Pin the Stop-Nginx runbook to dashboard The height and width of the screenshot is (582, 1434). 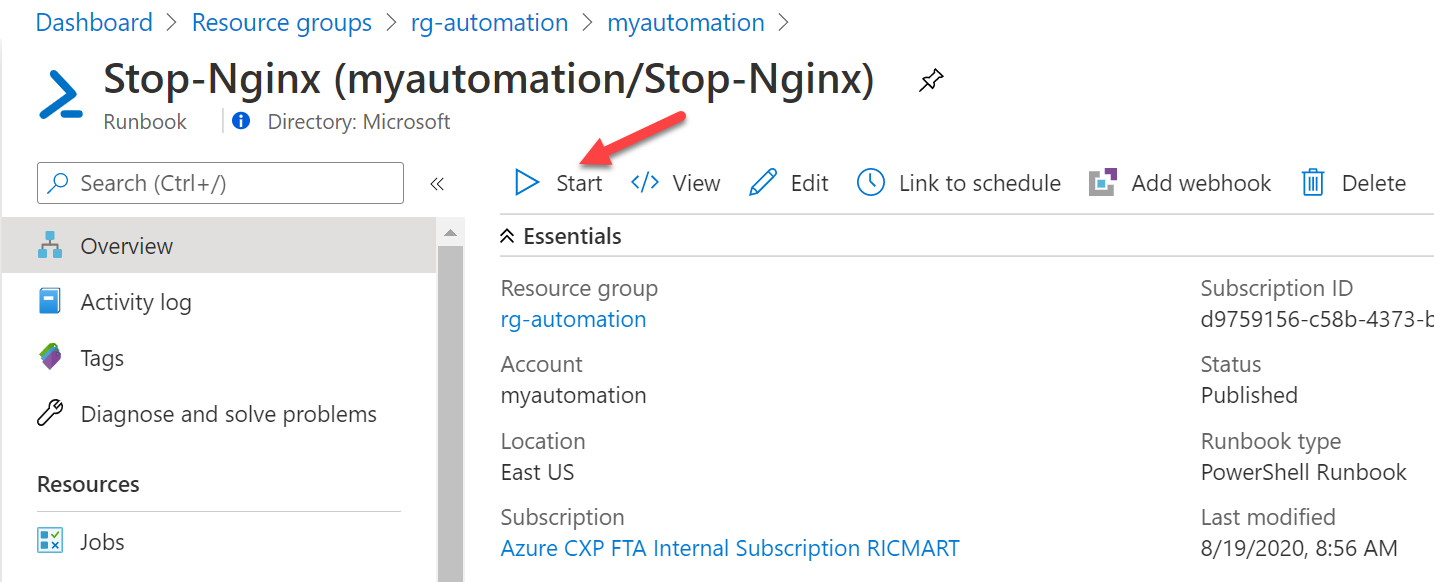click(x=931, y=81)
